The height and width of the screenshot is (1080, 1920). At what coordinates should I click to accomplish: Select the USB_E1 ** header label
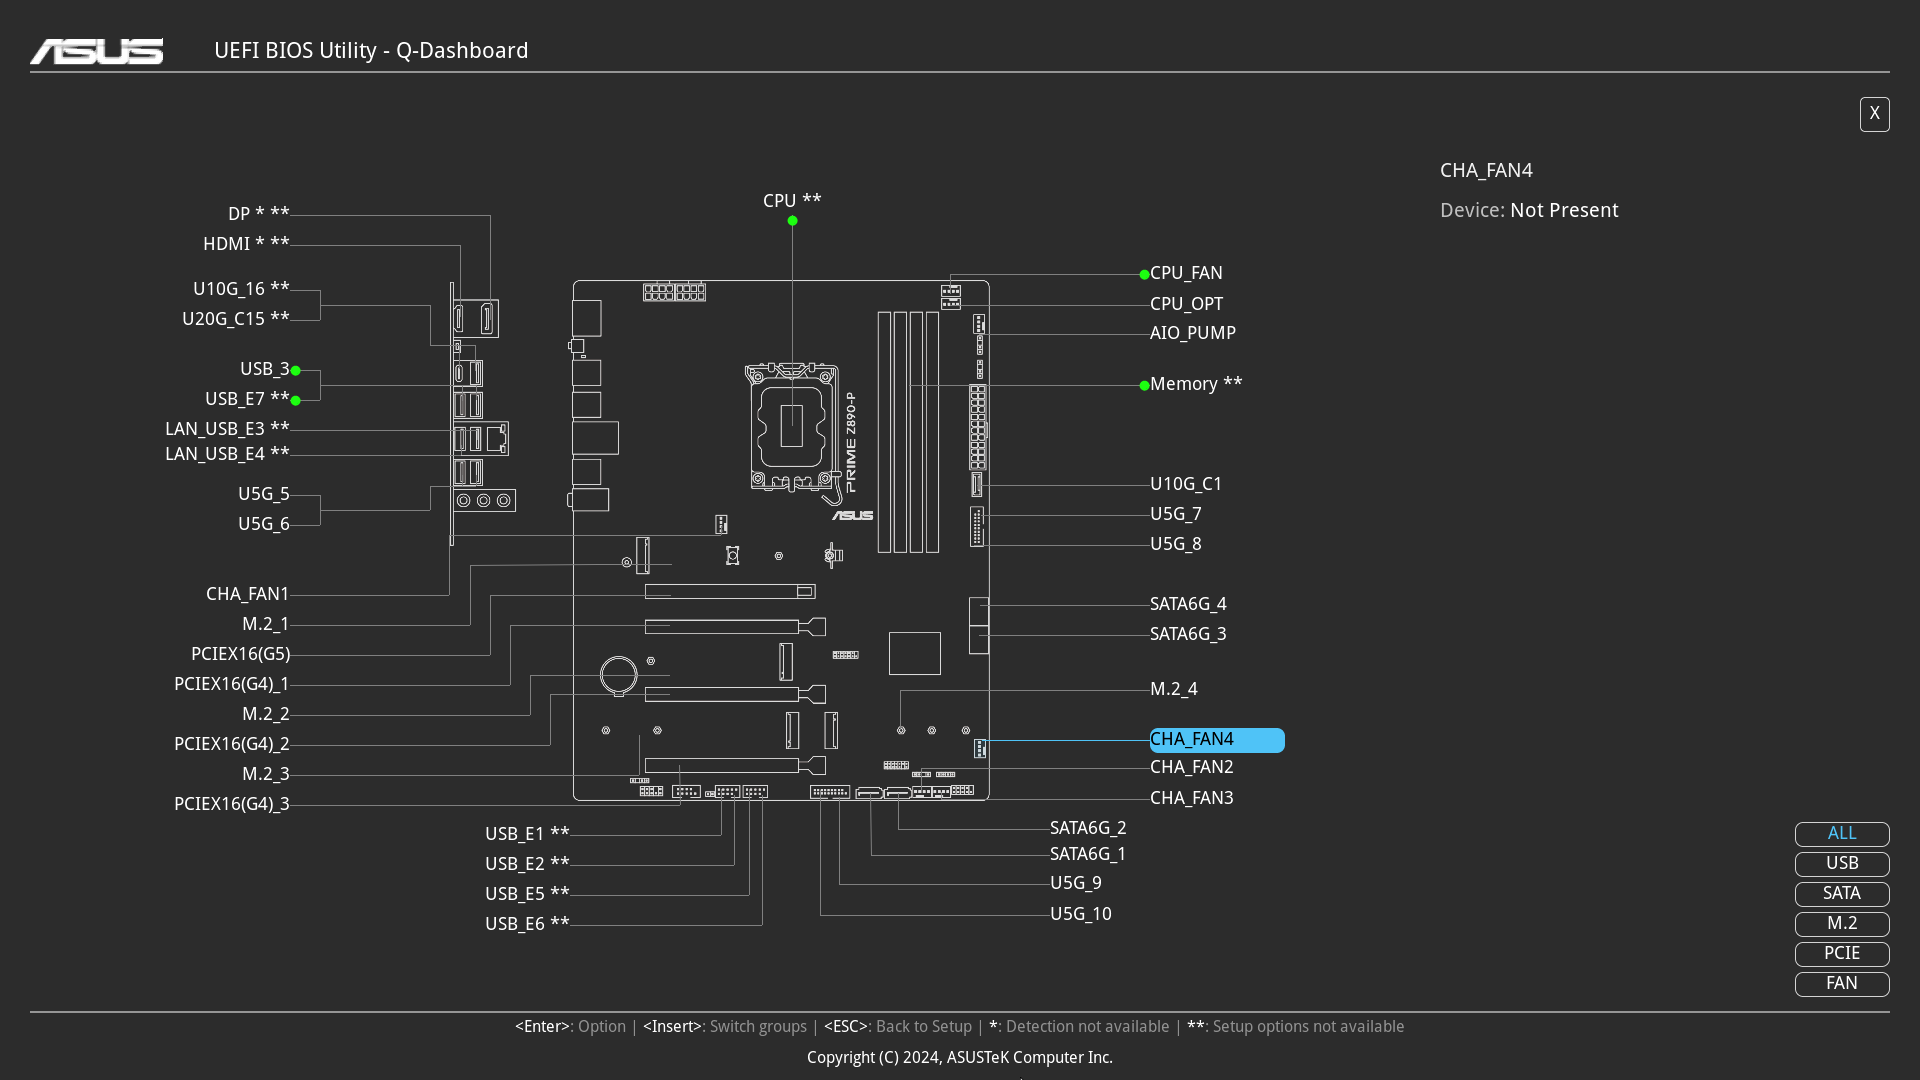click(527, 834)
